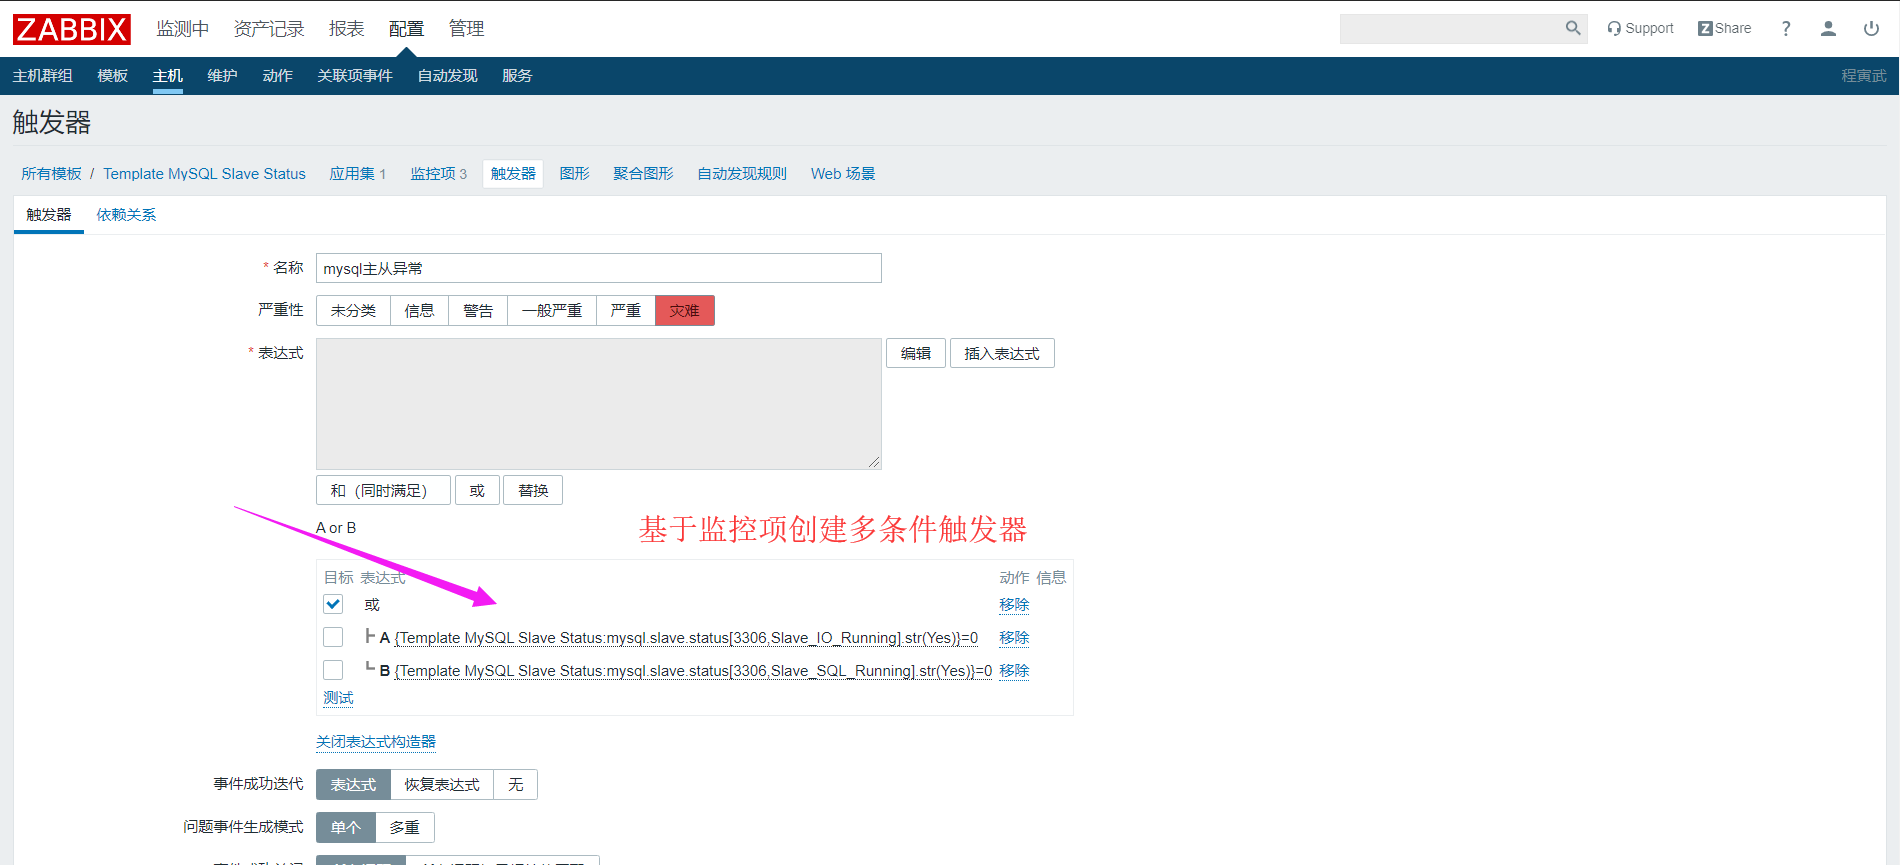Screen dimensions: 1900x865
Task: Set severity to 一般严重
Action: (552, 311)
